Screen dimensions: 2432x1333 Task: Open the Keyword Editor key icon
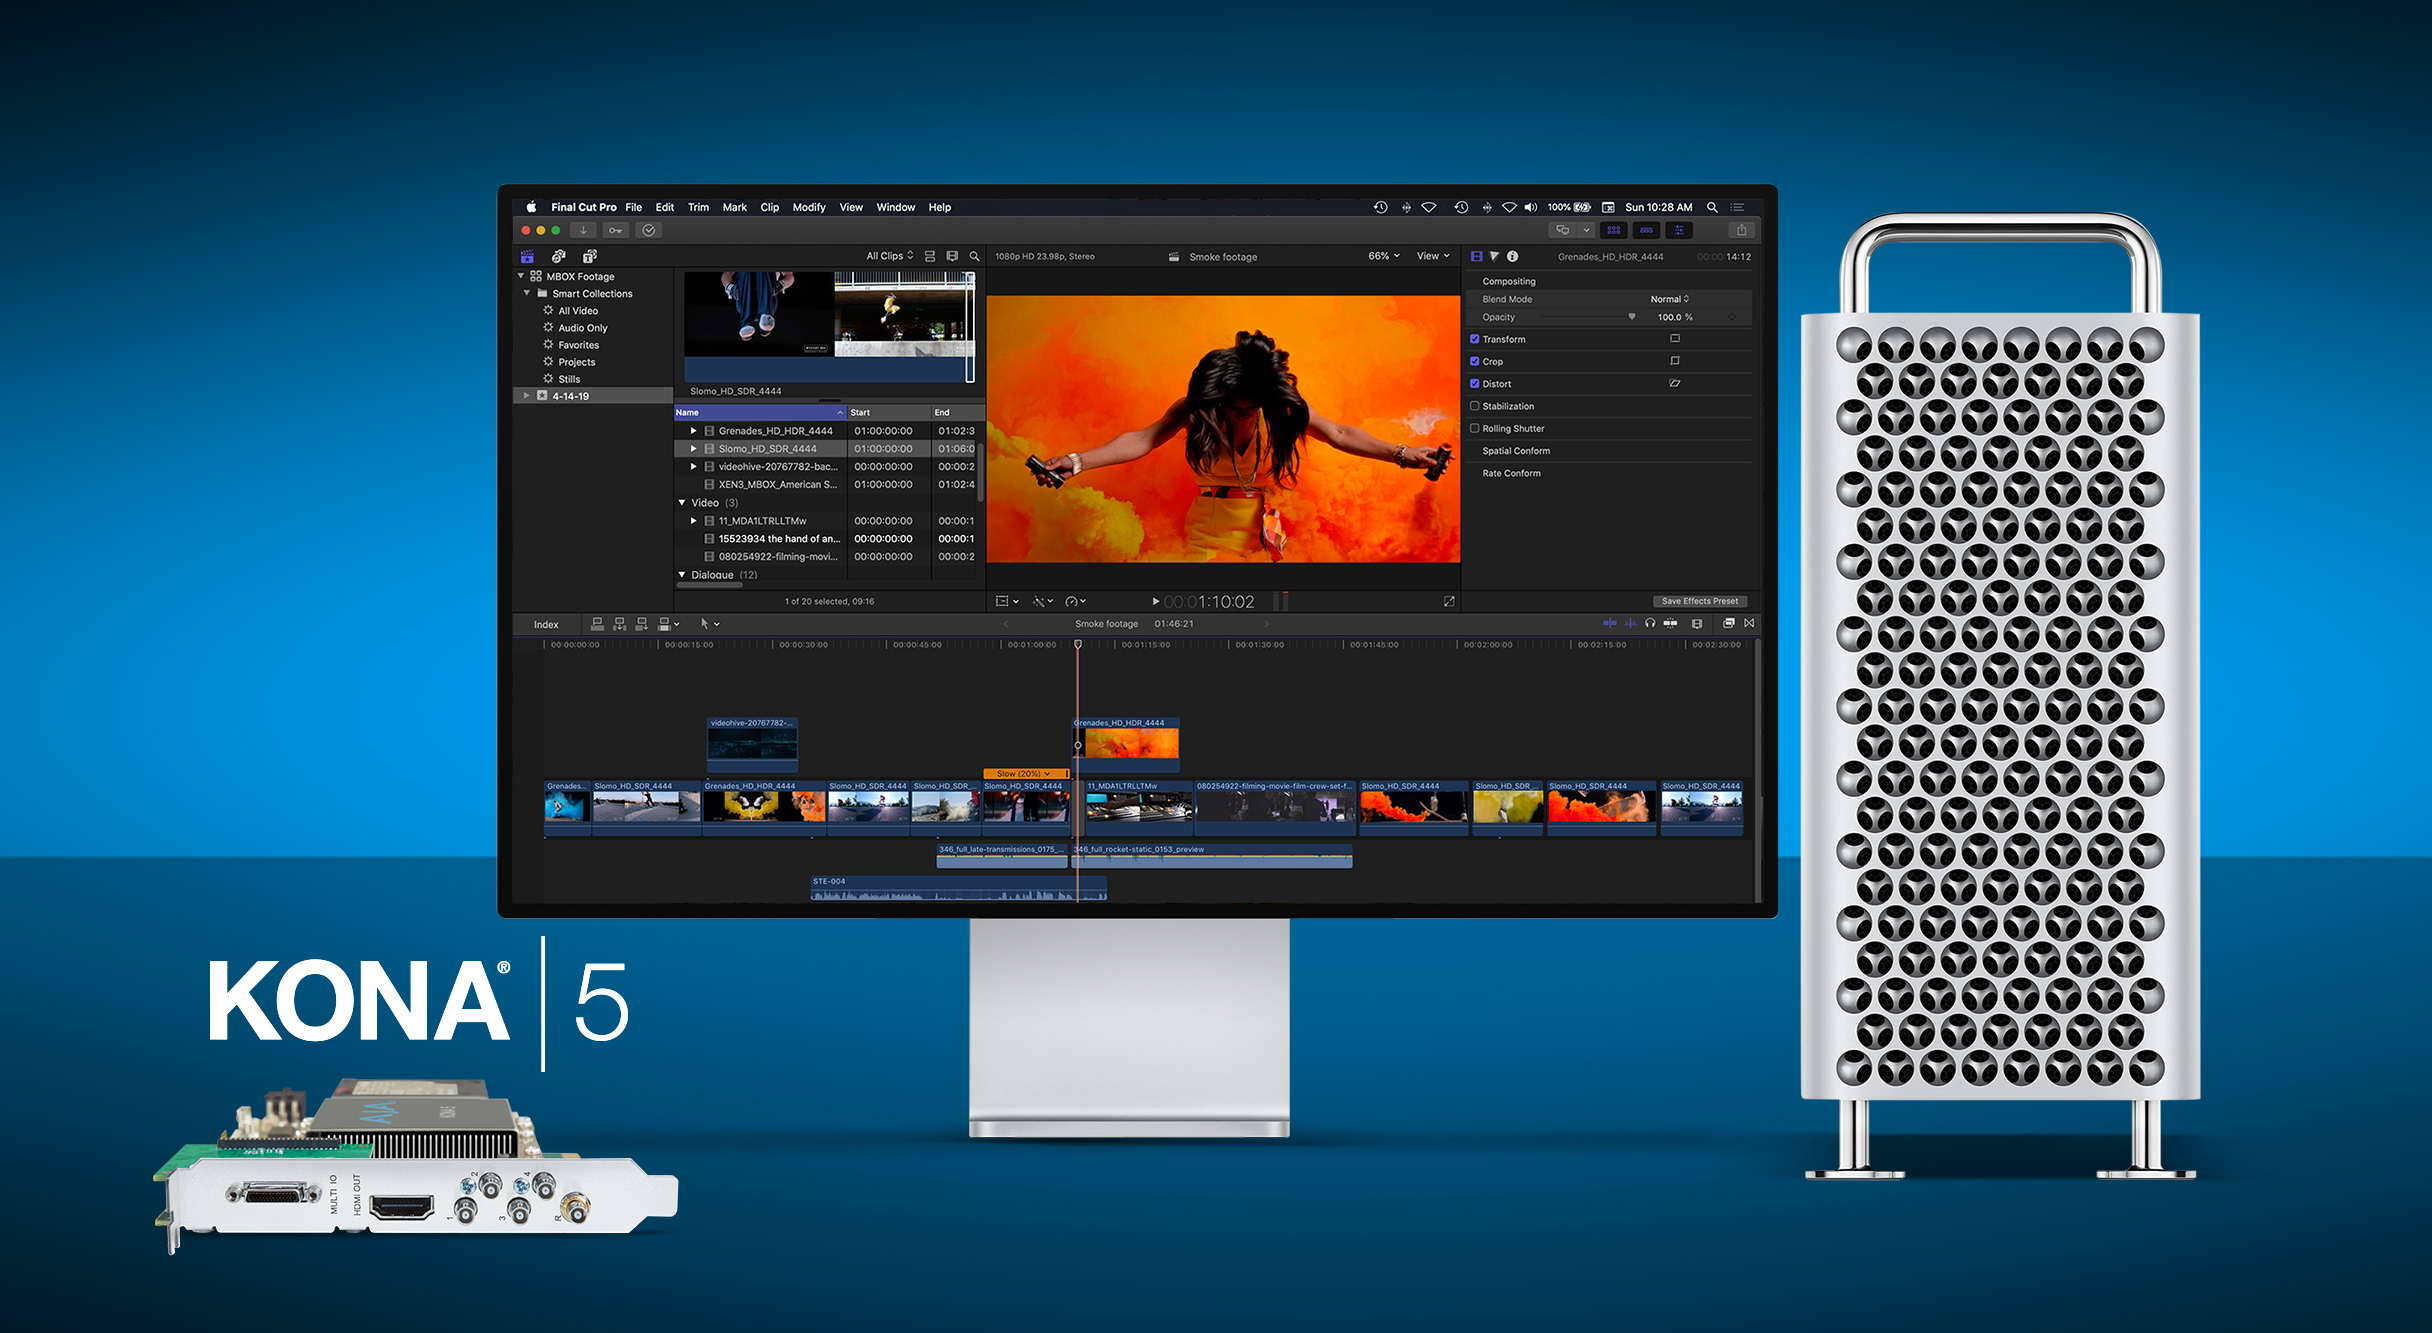pos(615,230)
